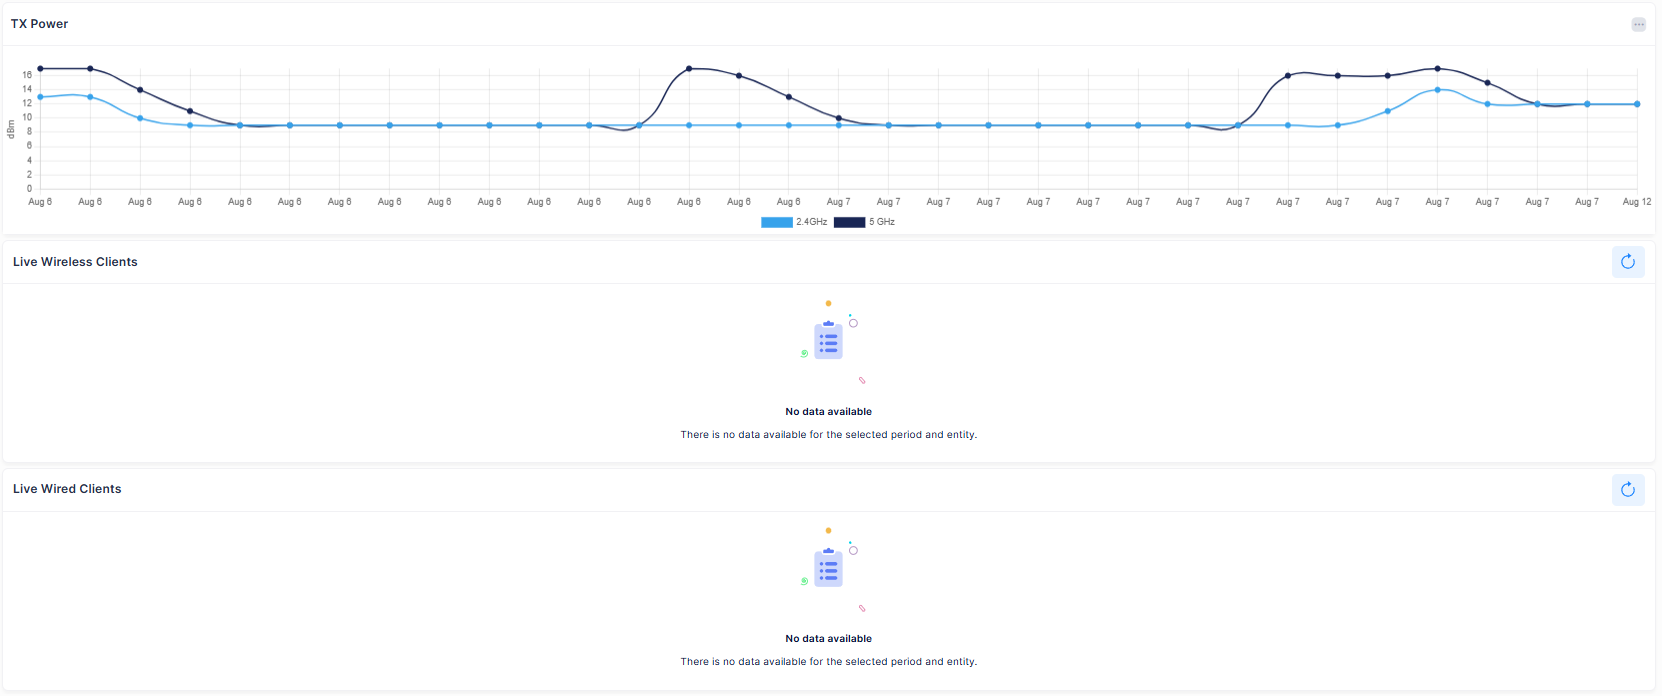
Task: Click the 5 GHz legend text label
Action: click(x=882, y=222)
